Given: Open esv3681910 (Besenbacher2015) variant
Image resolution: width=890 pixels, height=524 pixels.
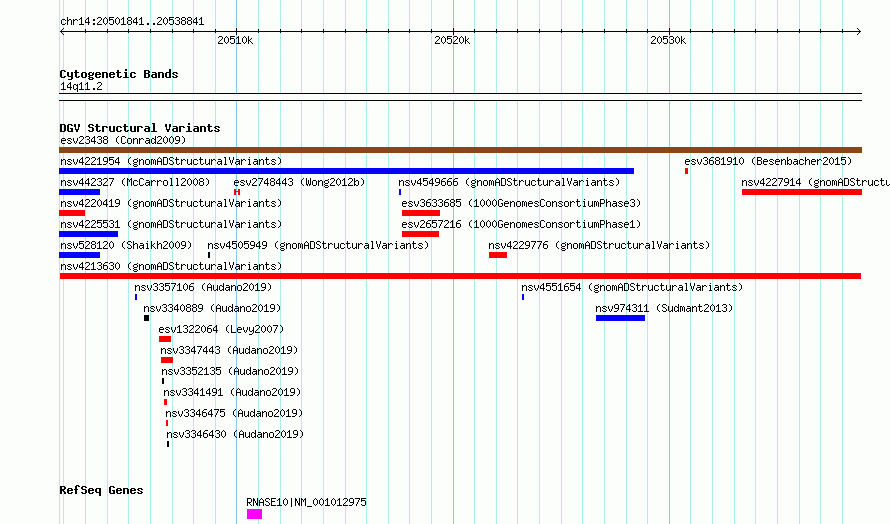Looking at the screenshot, I should [768, 161].
